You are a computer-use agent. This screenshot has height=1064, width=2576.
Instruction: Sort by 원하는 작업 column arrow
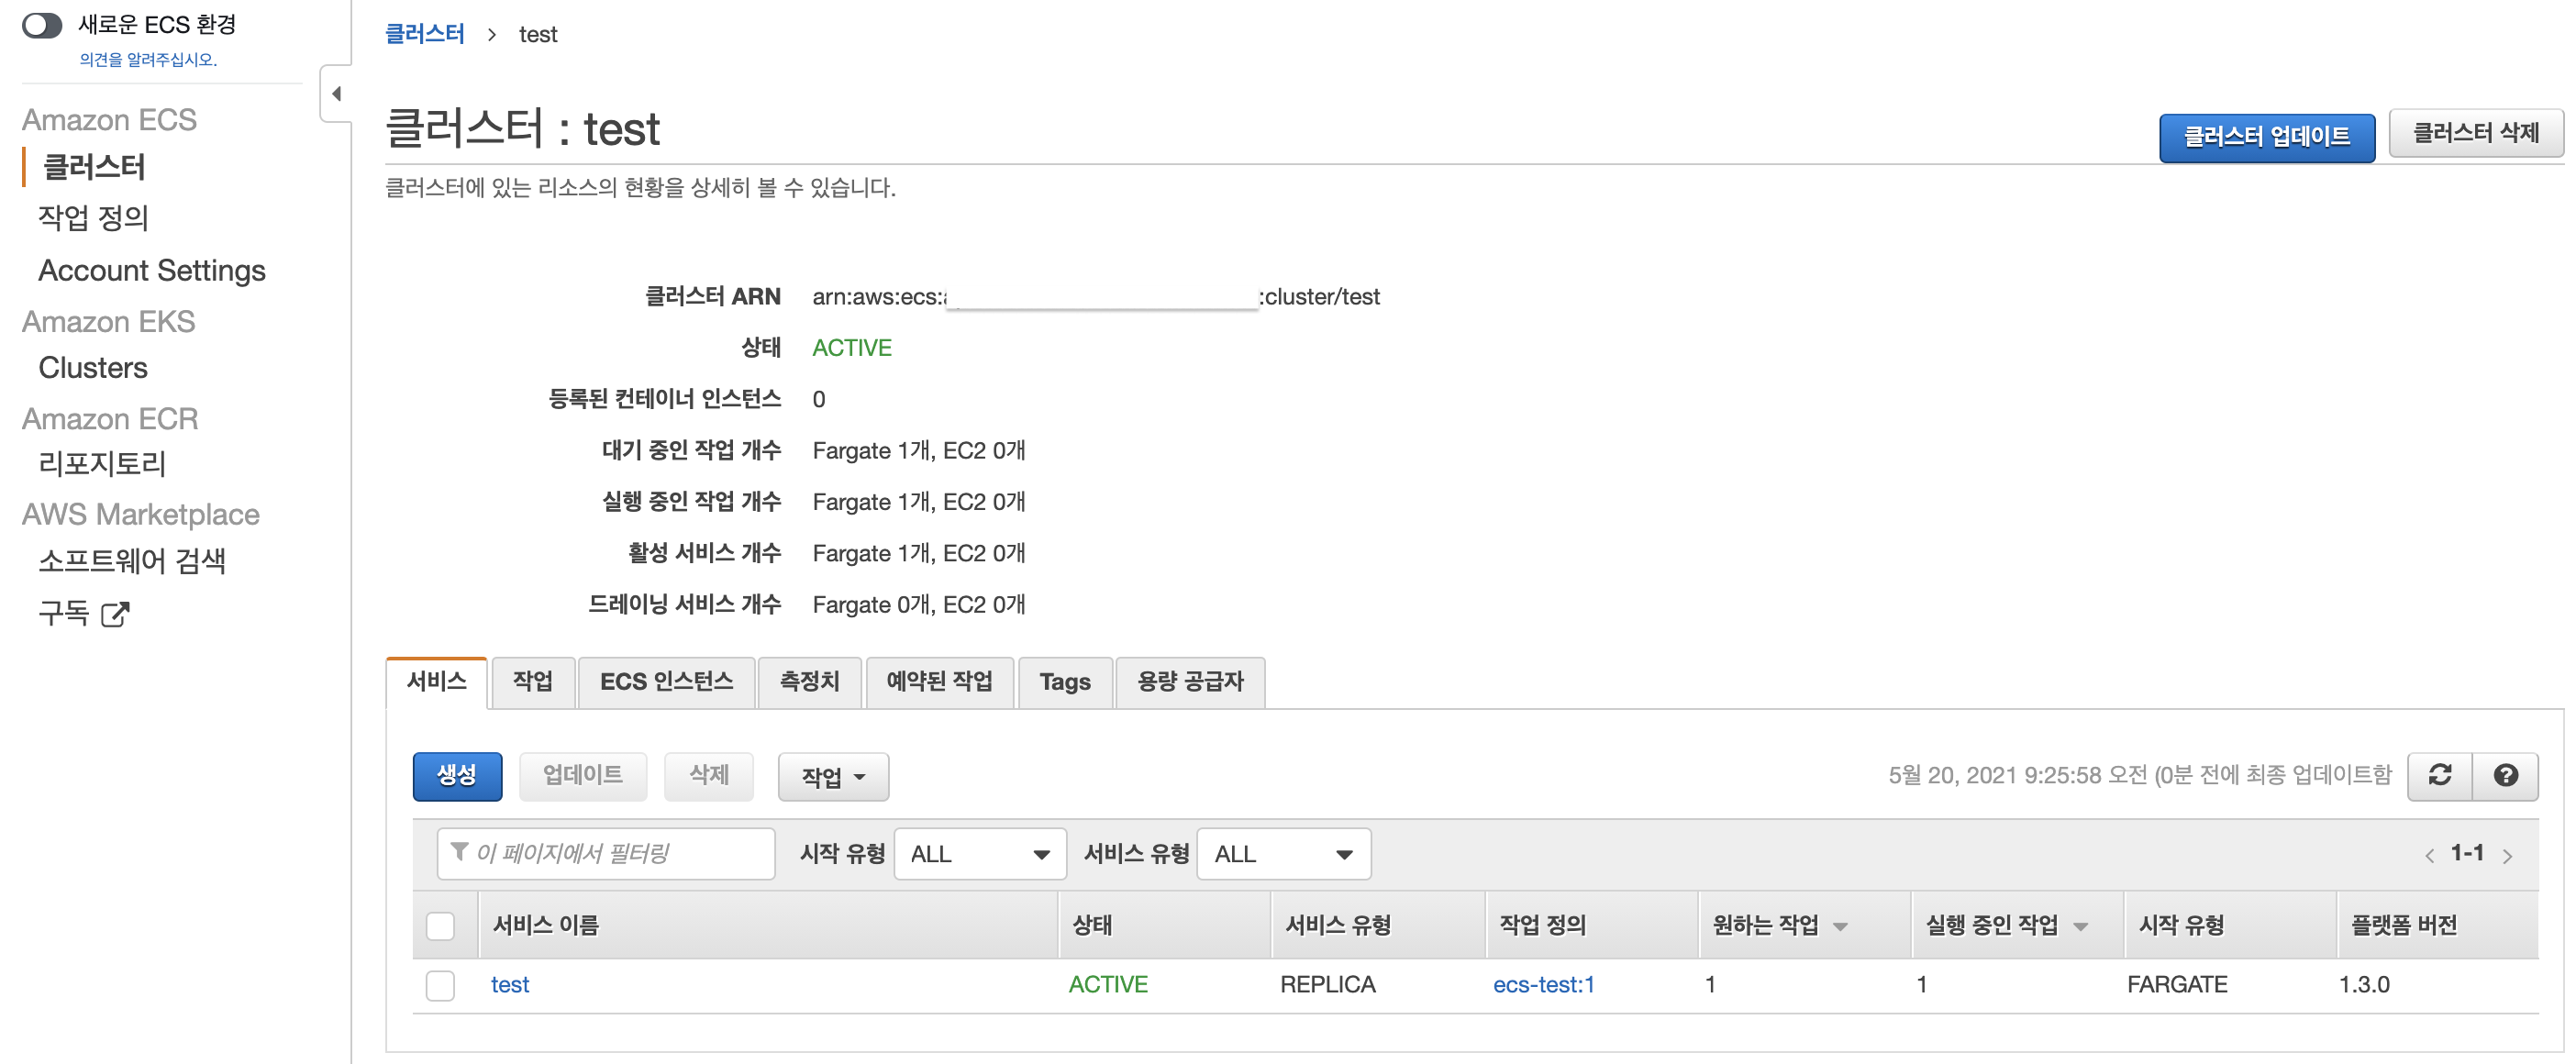tap(1840, 926)
